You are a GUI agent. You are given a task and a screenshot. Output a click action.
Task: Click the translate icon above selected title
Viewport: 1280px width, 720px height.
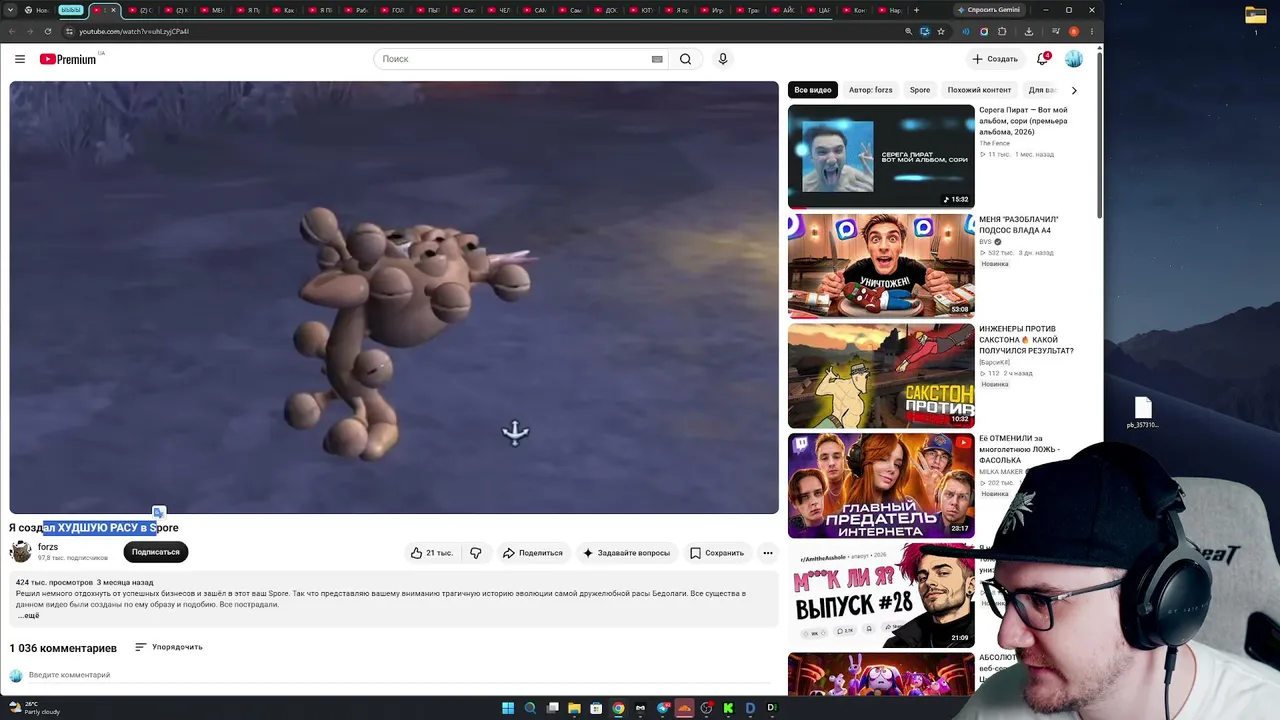click(x=158, y=513)
